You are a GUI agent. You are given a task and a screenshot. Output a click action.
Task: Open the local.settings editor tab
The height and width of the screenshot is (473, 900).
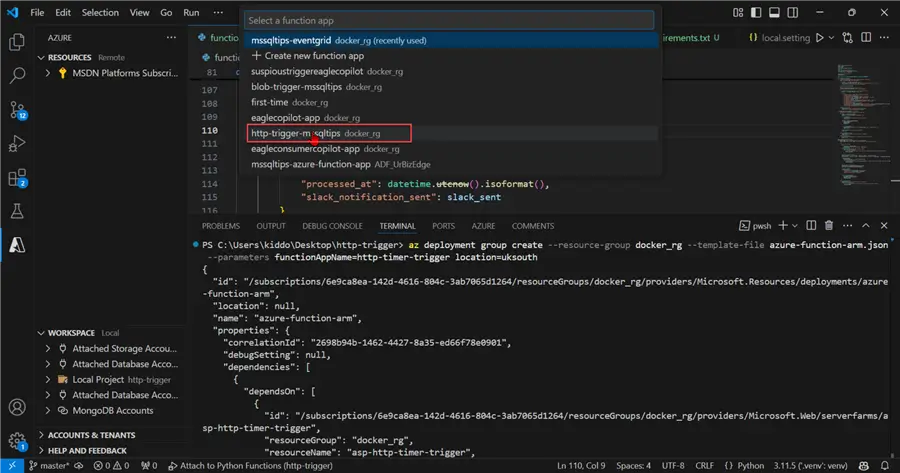click(x=779, y=38)
